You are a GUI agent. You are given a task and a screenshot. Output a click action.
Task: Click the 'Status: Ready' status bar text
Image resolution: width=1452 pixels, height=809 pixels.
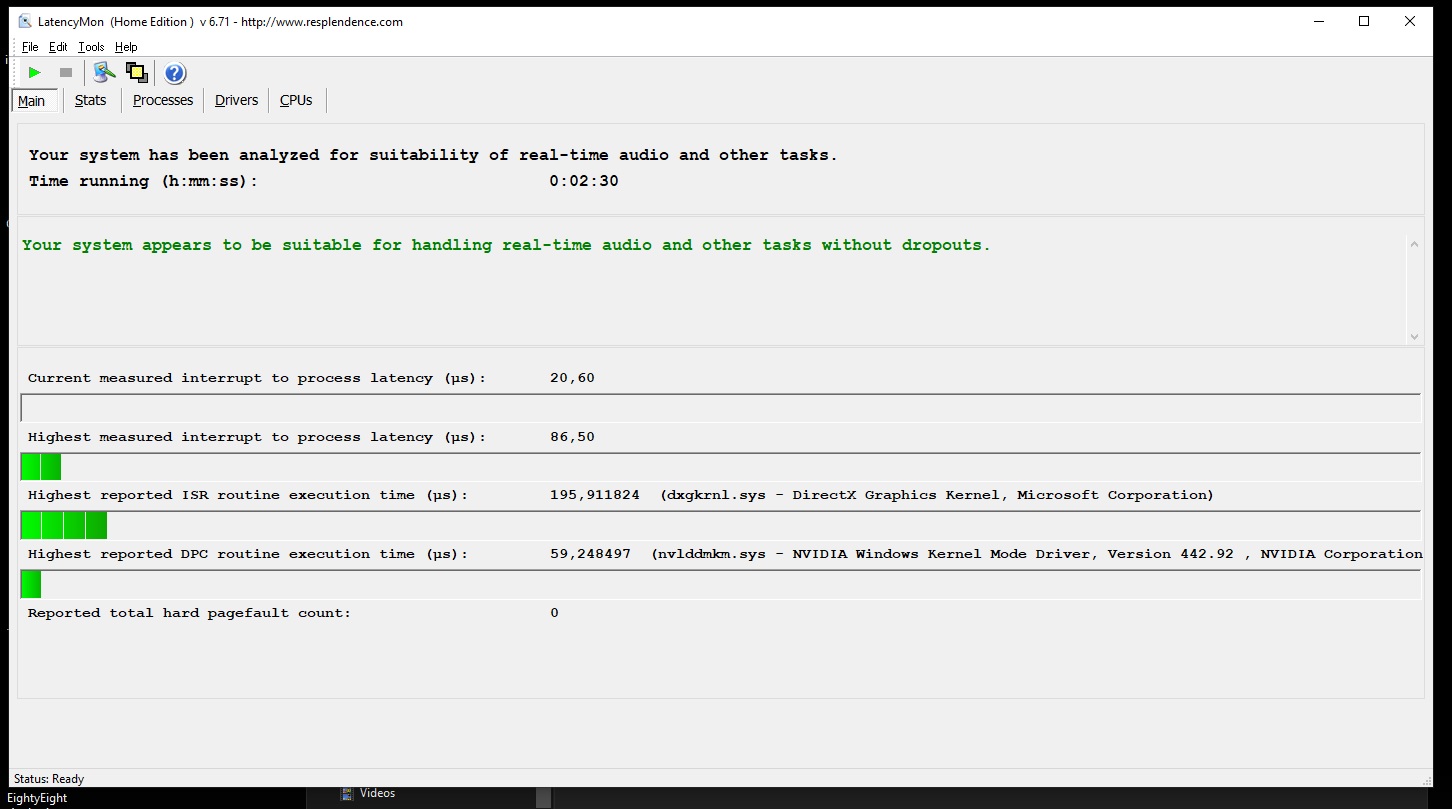49,779
